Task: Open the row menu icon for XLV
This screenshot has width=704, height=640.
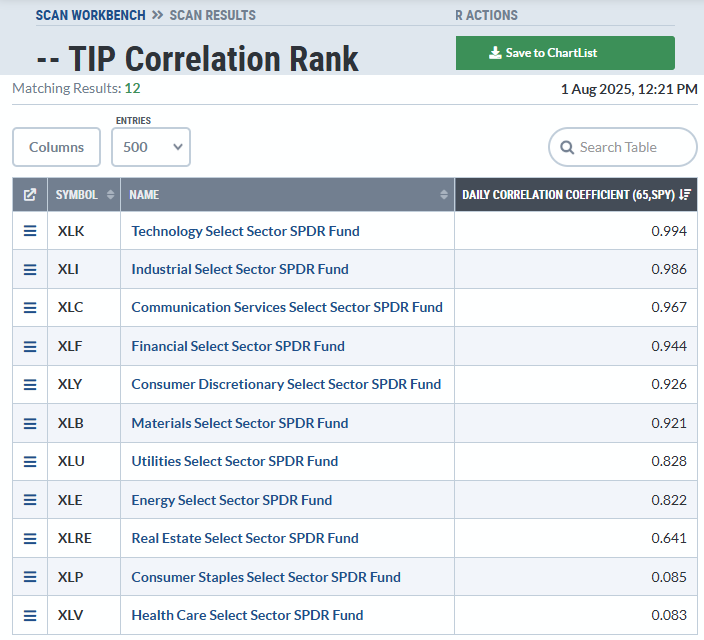Action: click(x=30, y=615)
